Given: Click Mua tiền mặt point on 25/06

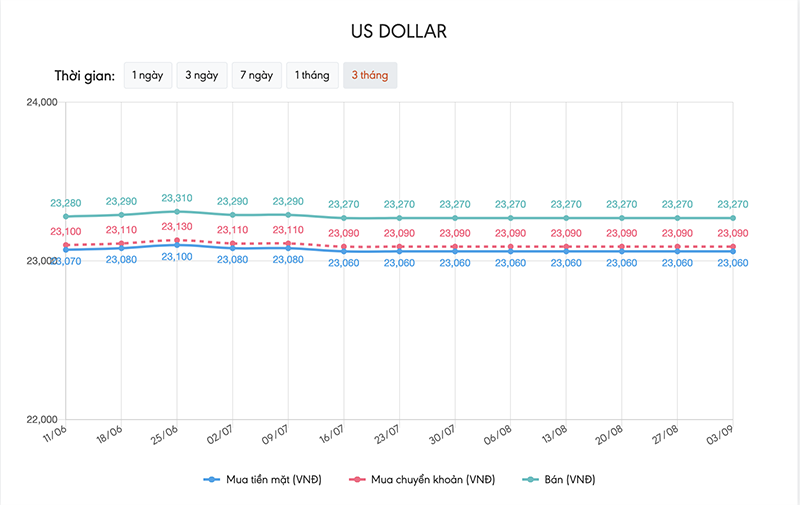Looking at the screenshot, I should 177,245.
